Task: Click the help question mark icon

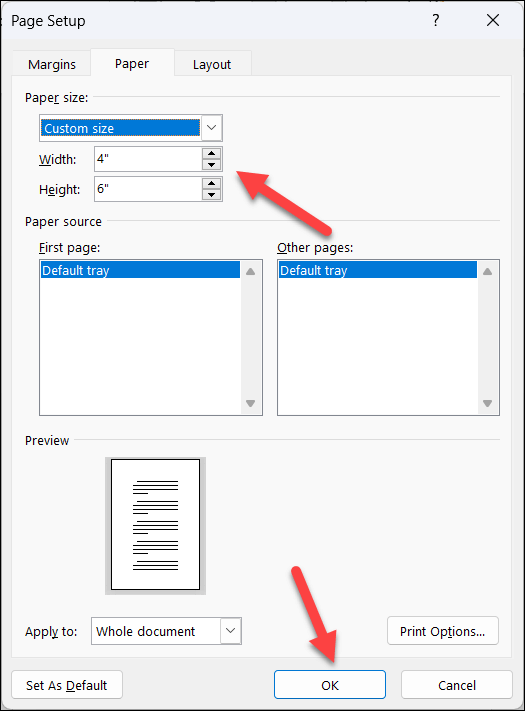Action: point(436,20)
